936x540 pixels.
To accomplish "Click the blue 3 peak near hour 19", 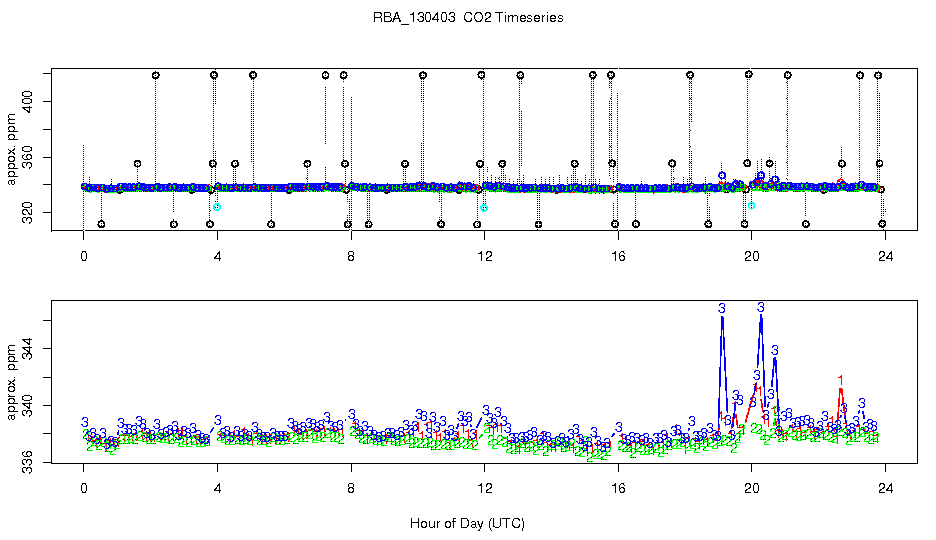I will click(722, 308).
